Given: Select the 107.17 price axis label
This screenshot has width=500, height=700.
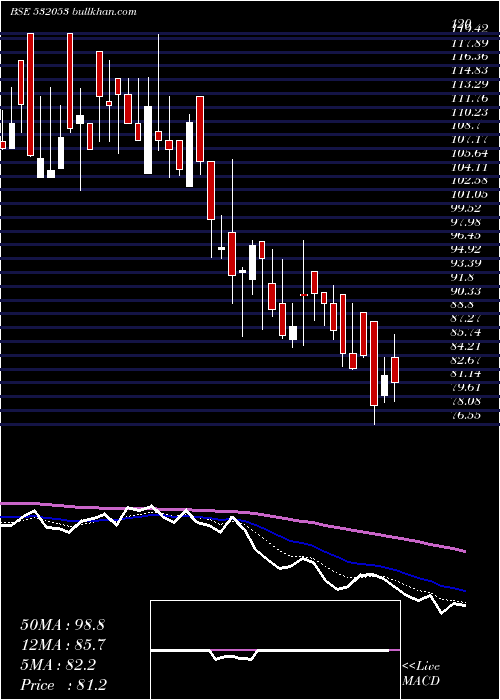Looking at the screenshot, I should 469,139.
